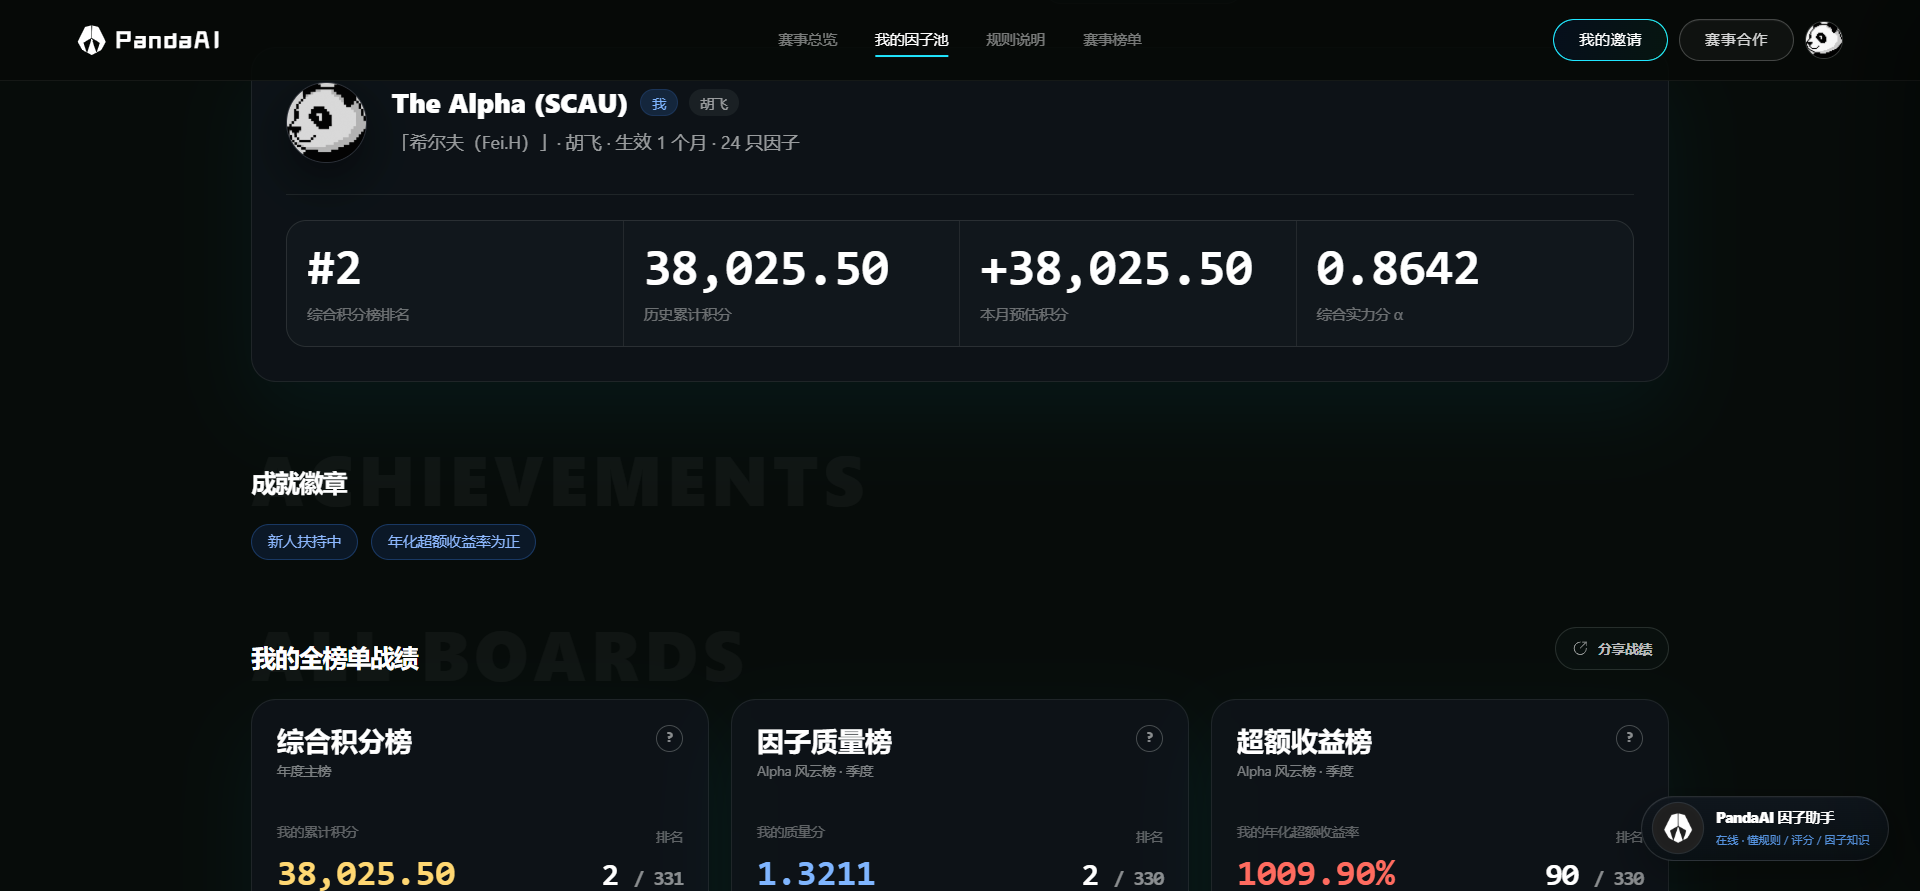Click the 1.3211 quality score
The image size is (1920, 891).
tap(816, 874)
